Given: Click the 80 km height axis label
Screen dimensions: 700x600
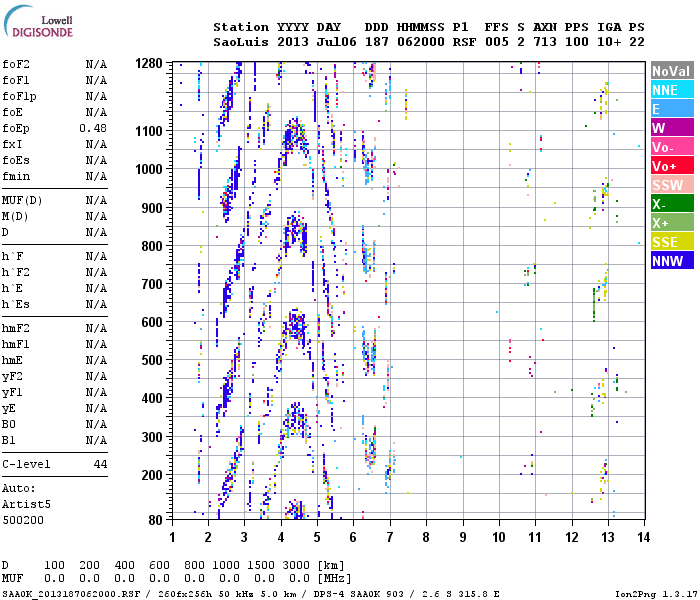Looking at the screenshot, I should tap(155, 520).
